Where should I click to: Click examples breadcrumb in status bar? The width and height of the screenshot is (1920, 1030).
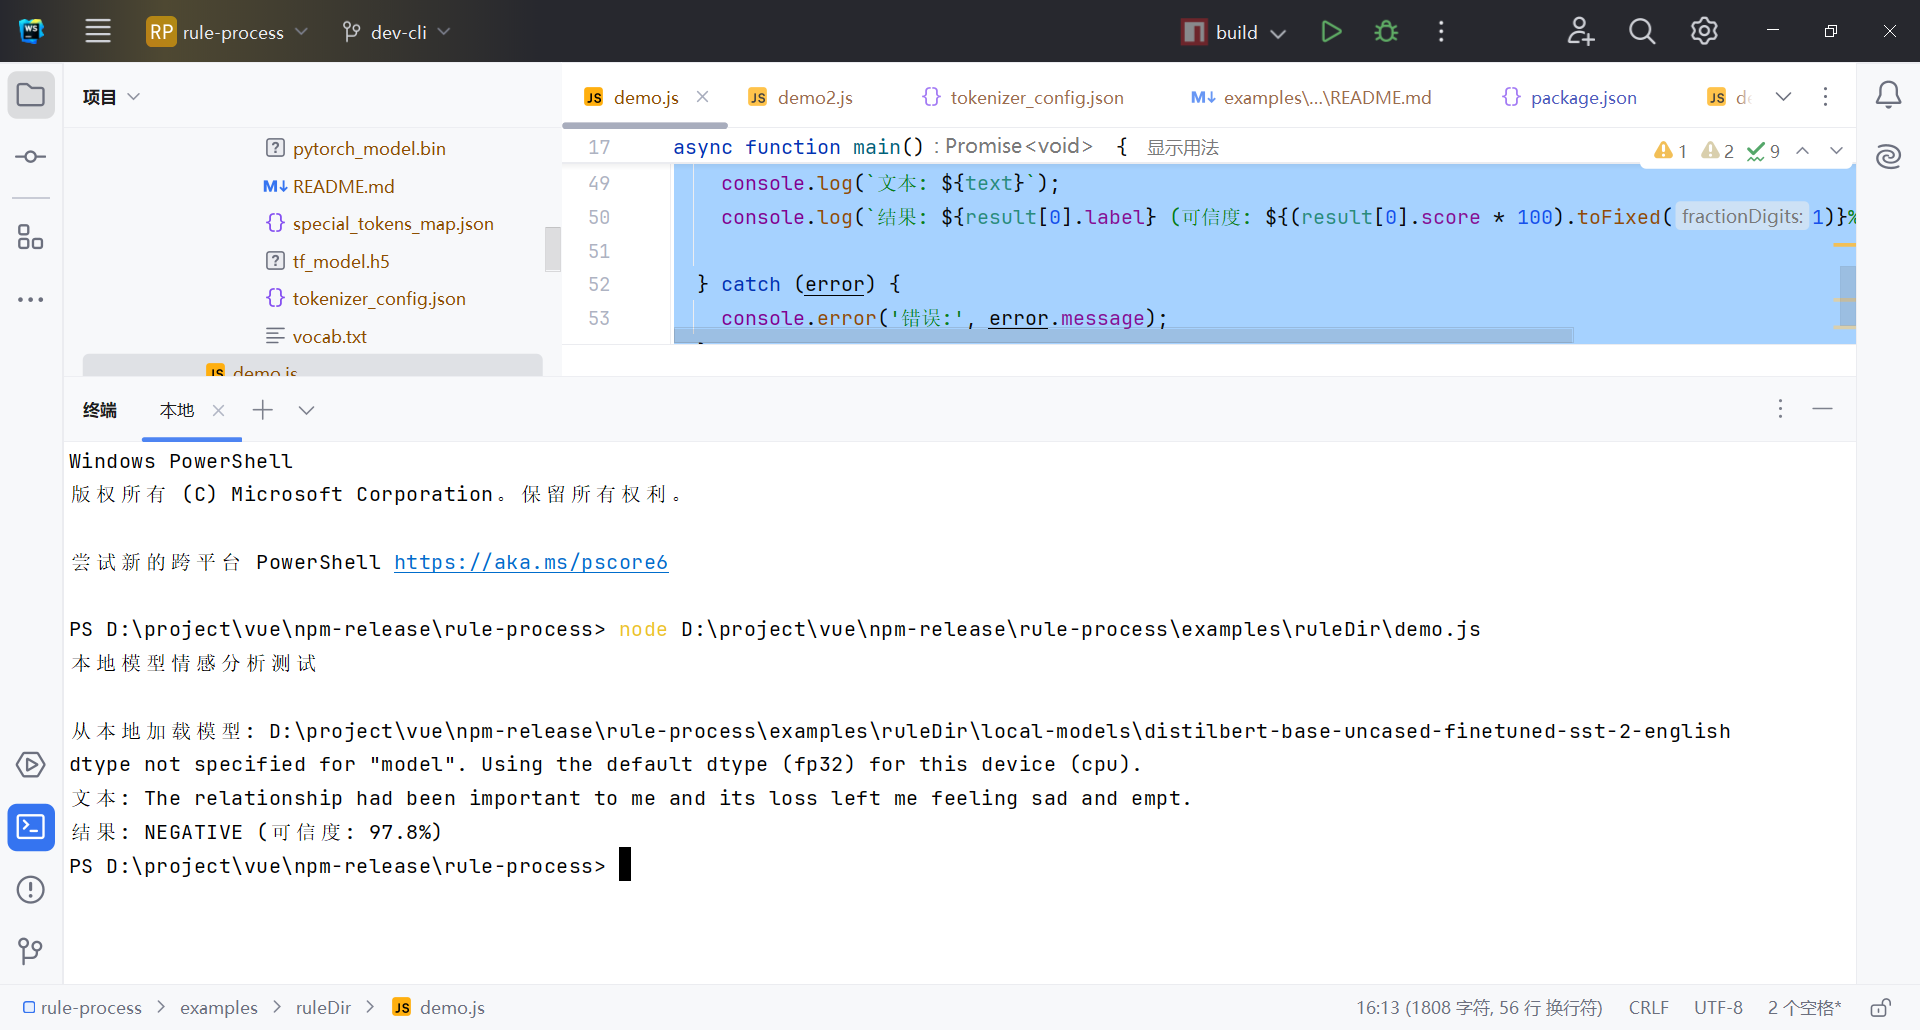click(219, 1008)
